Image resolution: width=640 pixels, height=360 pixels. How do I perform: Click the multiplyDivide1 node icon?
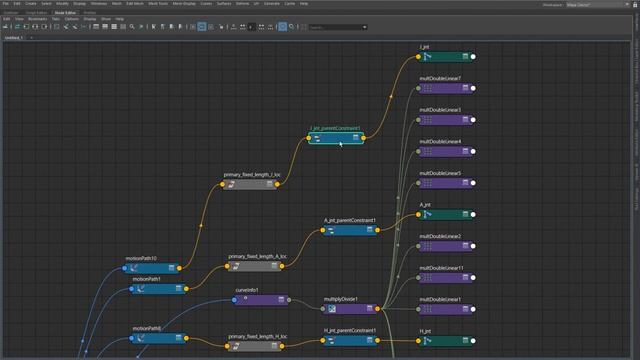332,309
